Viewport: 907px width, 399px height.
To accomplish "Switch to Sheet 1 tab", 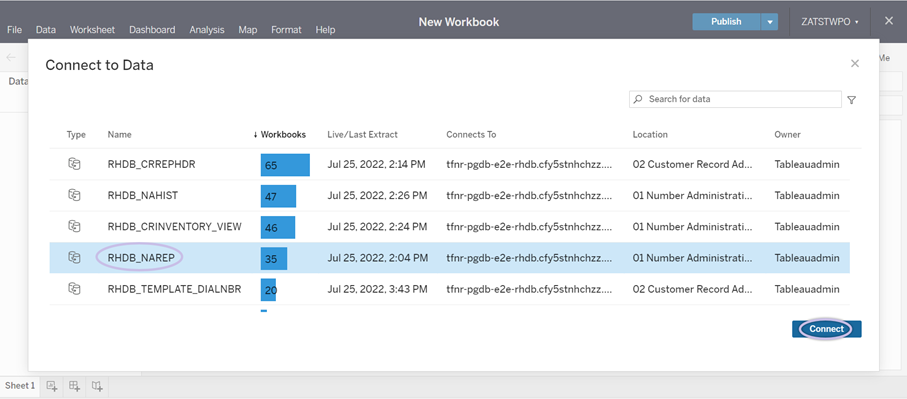I will (x=20, y=386).
